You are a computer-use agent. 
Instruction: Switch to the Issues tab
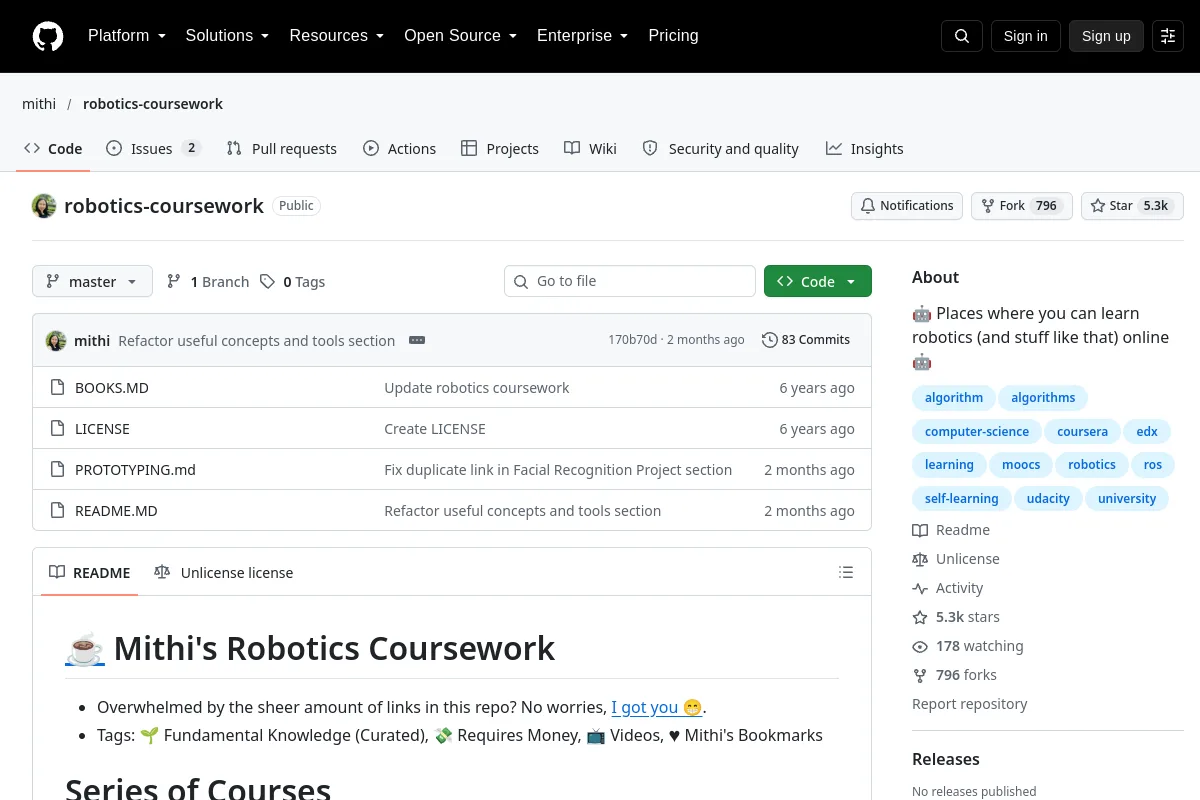pyautogui.click(x=154, y=149)
